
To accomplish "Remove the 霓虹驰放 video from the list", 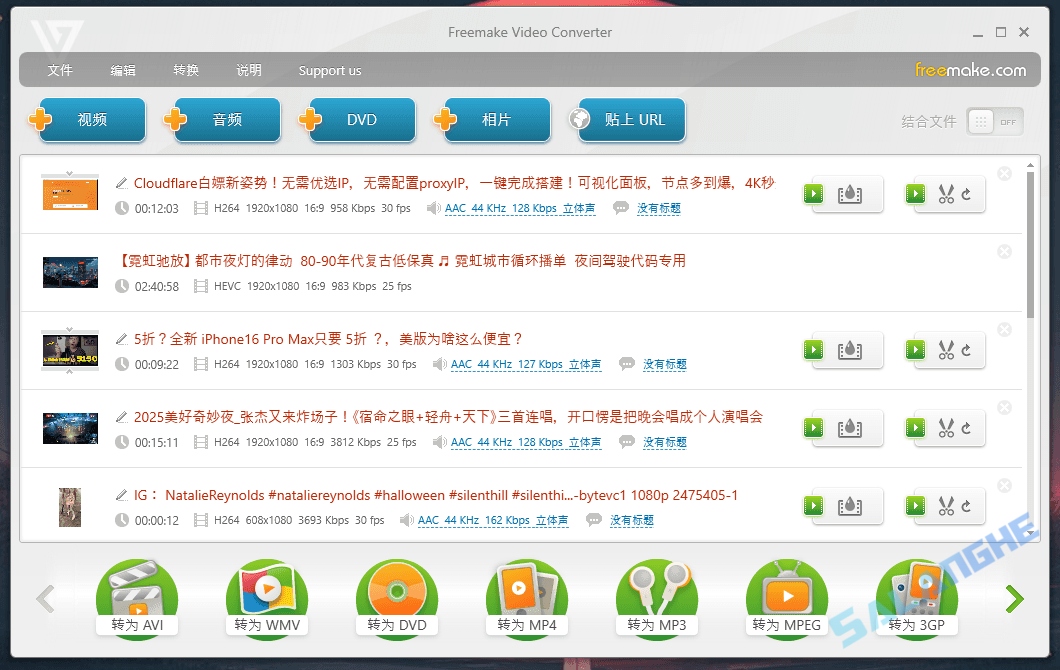I will 1004,252.
